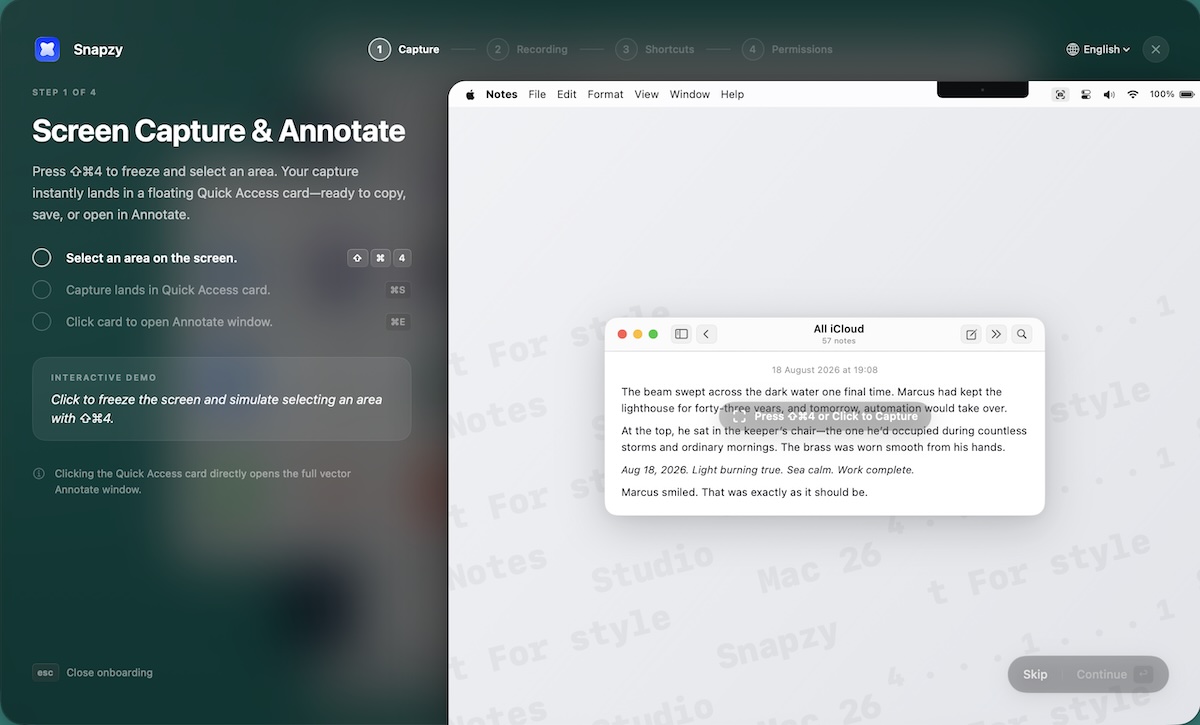This screenshot has height=725, width=1200.
Task: Open Control Center from the menu bar
Action: [1085, 94]
